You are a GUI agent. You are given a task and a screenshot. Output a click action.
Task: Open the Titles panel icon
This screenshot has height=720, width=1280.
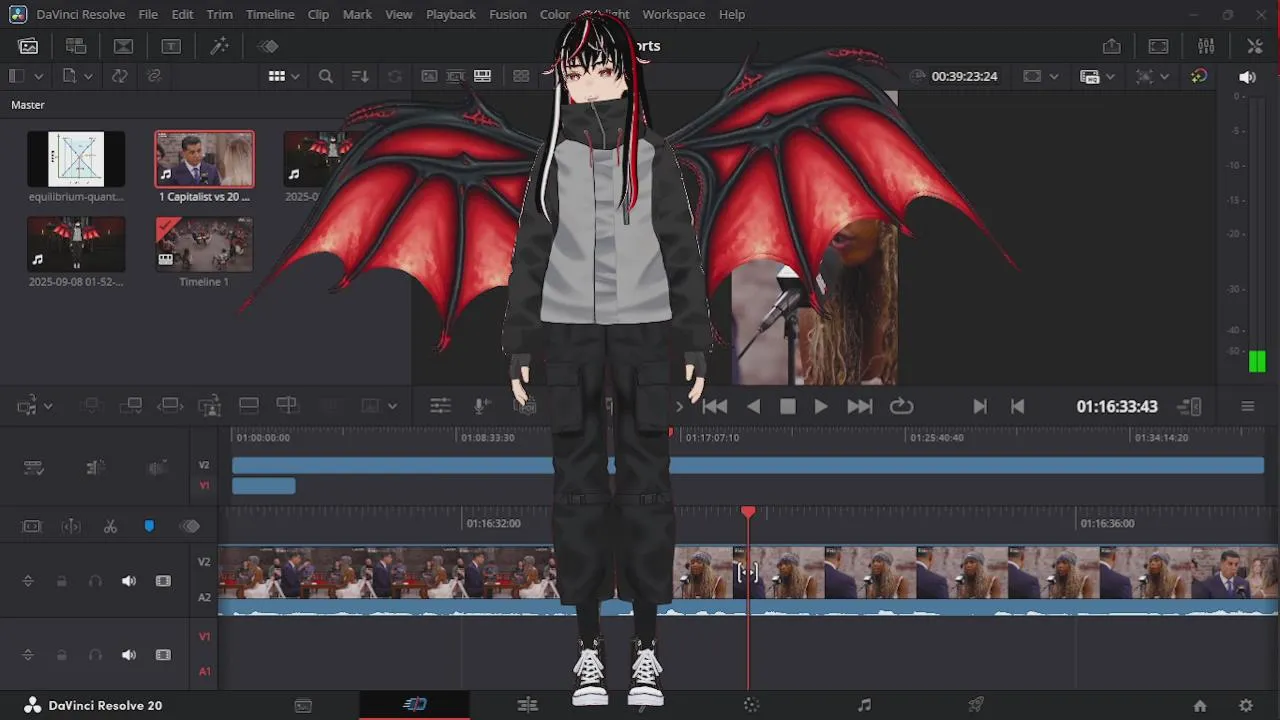[x=171, y=46]
